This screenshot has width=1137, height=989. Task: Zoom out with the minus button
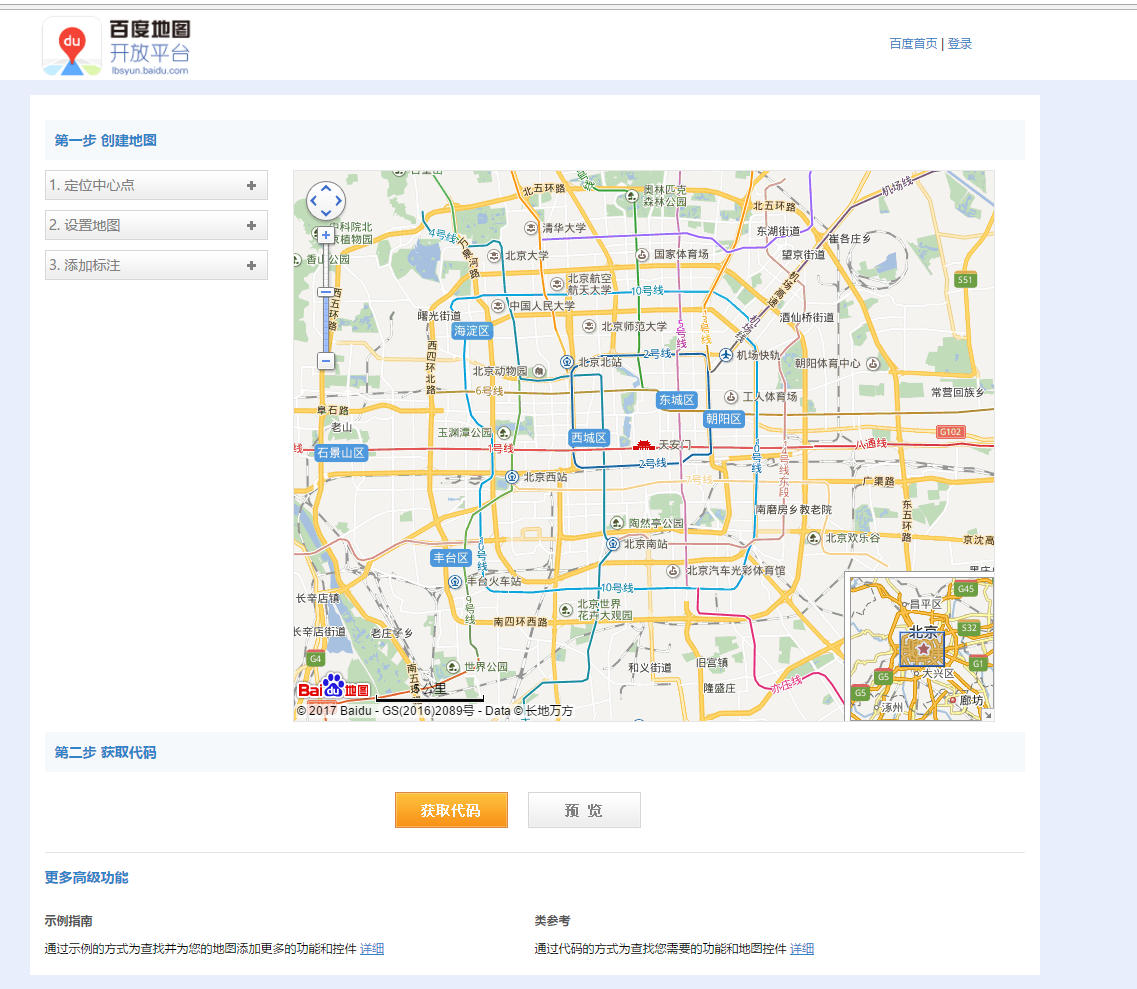coord(326,360)
